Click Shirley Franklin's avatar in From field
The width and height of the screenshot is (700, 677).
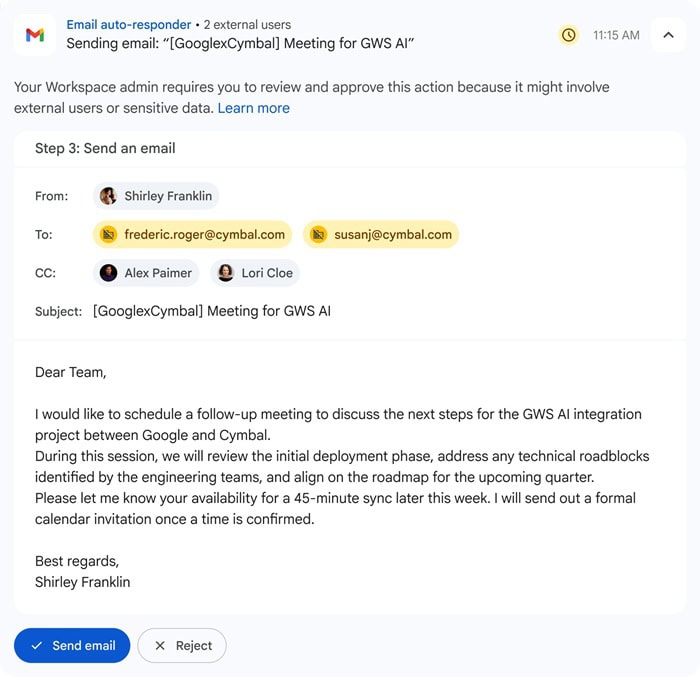[108, 196]
